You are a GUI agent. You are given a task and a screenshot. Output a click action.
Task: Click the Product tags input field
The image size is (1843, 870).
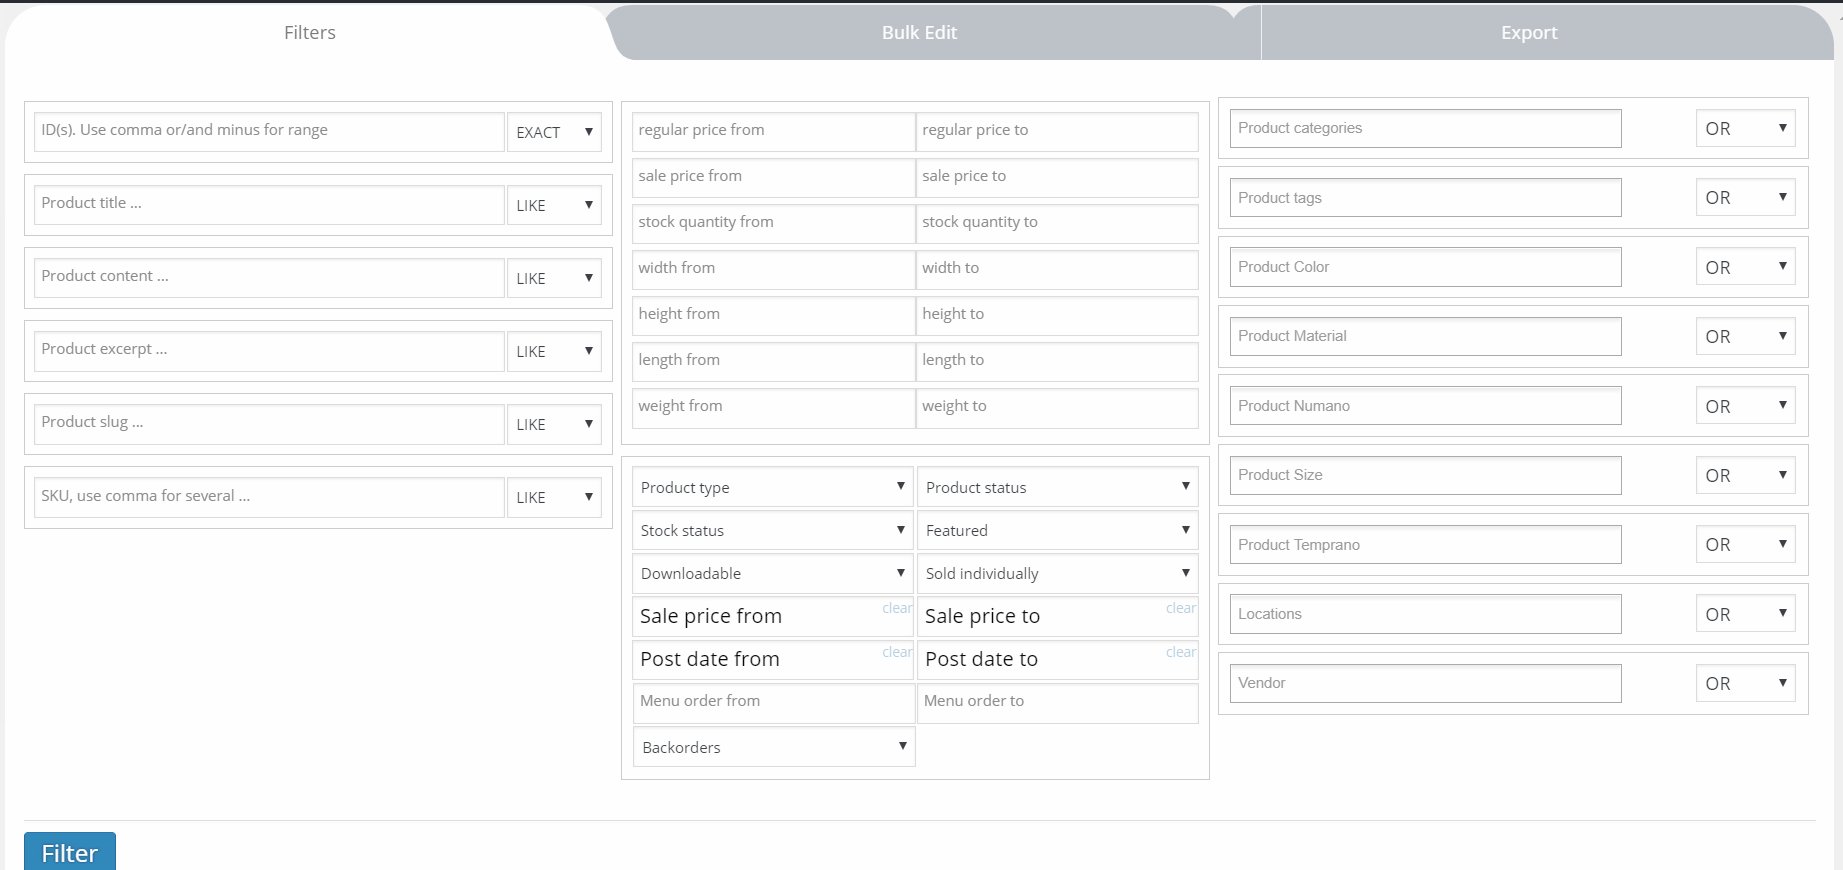pos(1425,198)
